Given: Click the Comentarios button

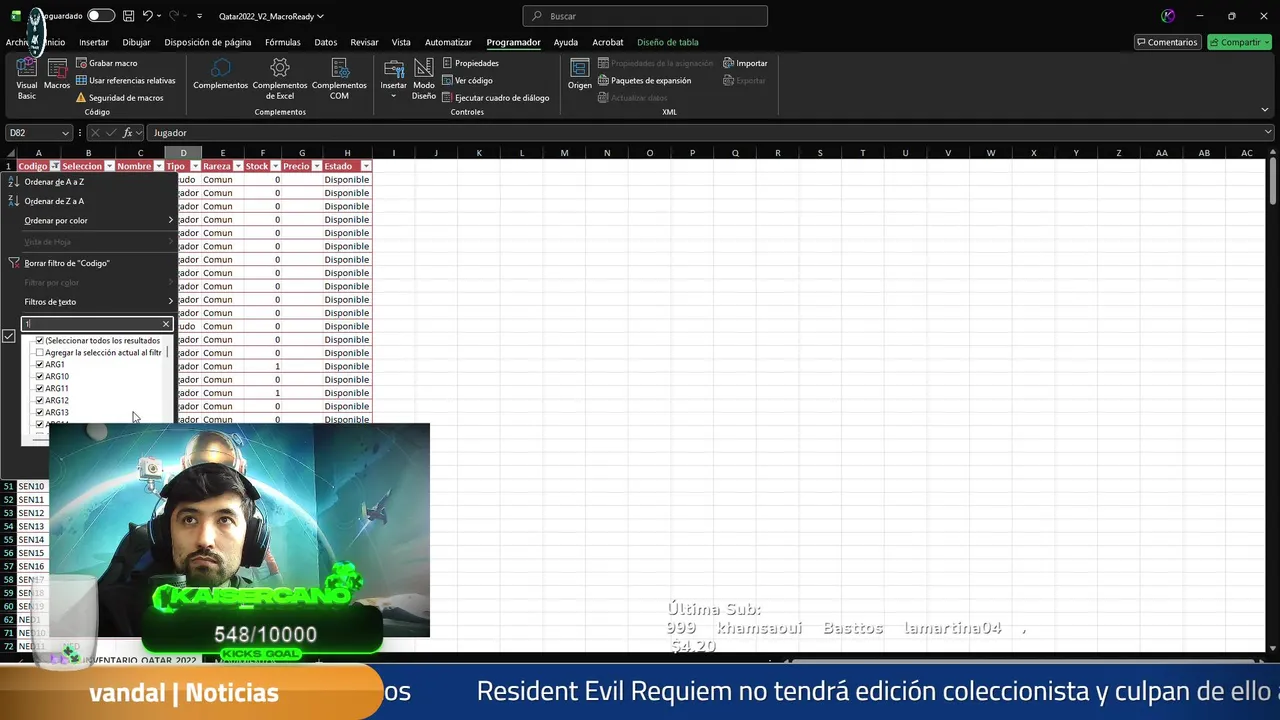Looking at the screenshot, I should click(1167, 42).
